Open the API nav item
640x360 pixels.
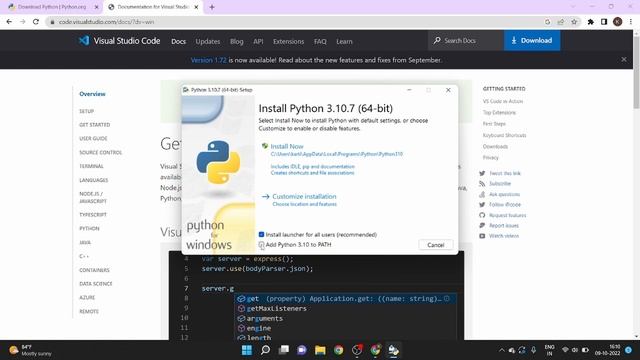tap(258, 41)
